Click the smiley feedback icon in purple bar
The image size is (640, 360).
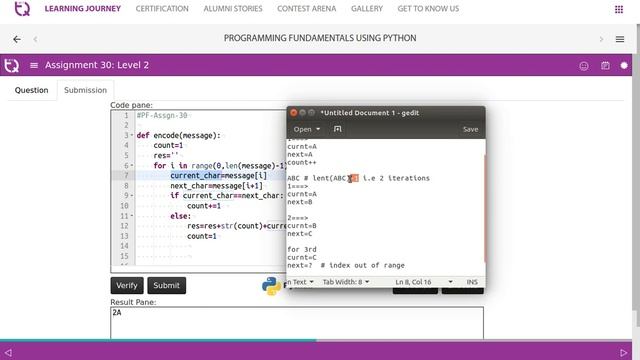[x=584, y=66]
